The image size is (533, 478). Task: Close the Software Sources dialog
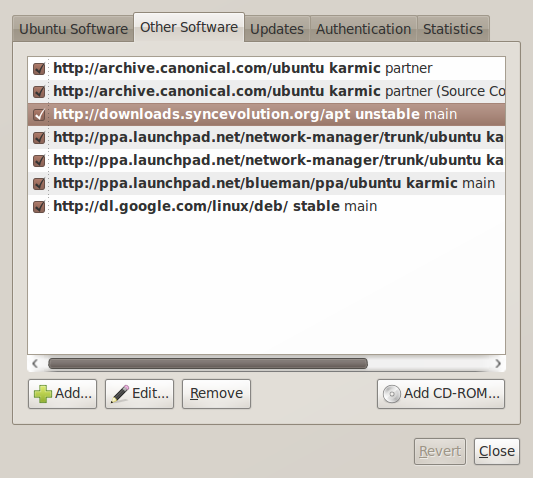pyautogui.click(x=497, y=451)
